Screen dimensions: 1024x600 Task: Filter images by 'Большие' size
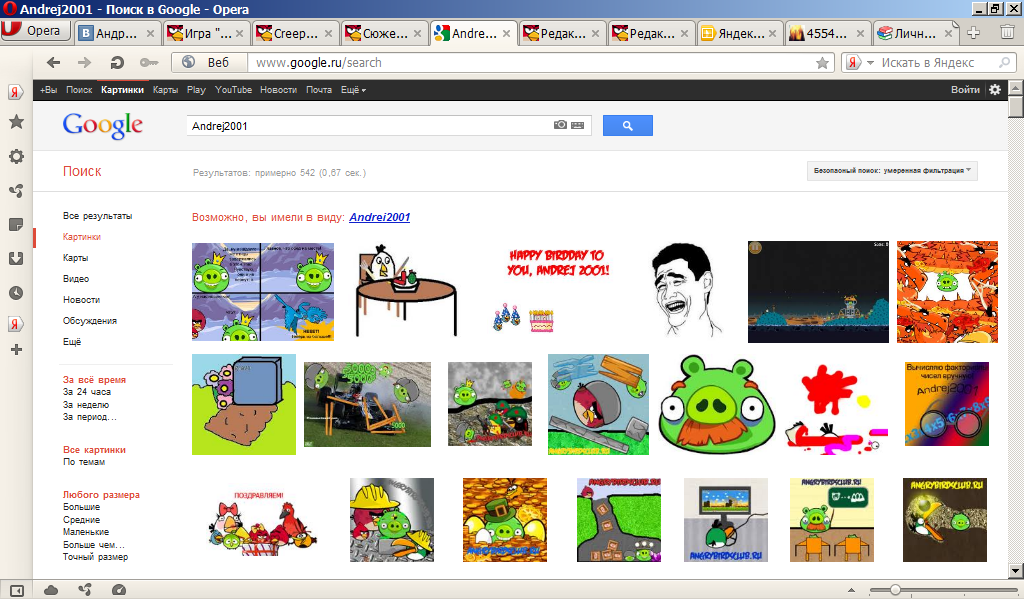(82, 507)
